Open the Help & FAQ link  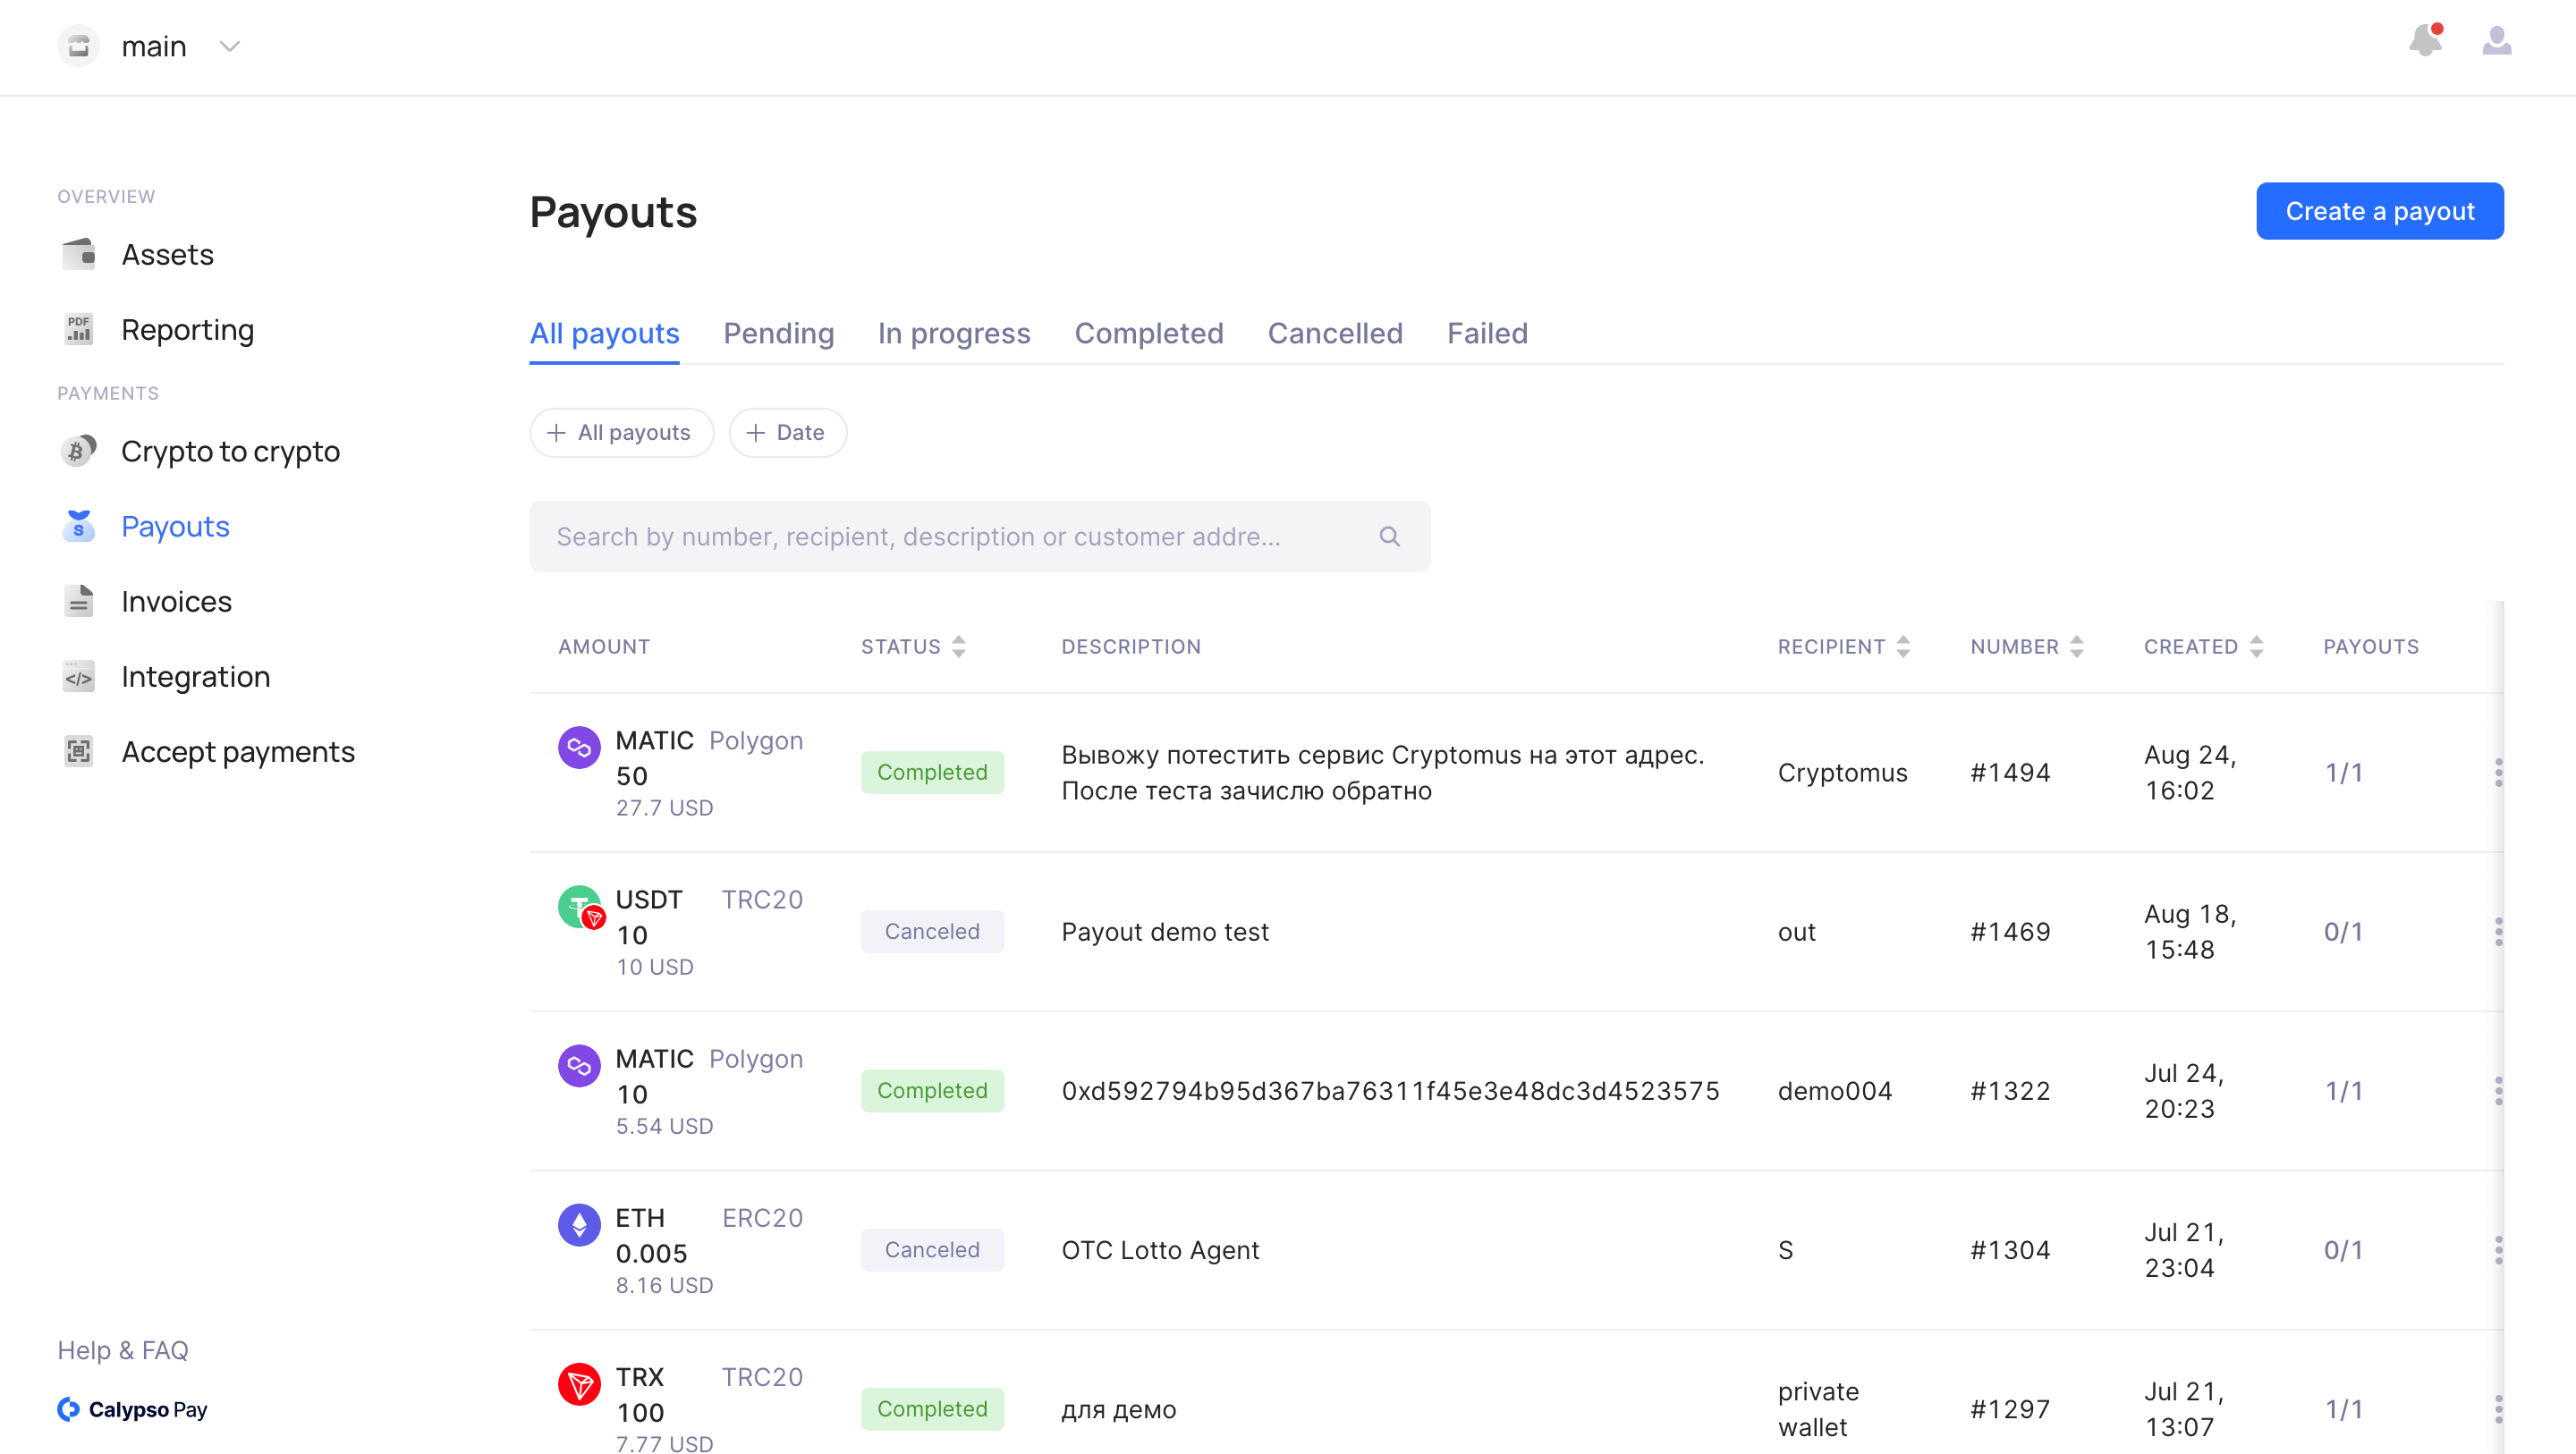click(x=123, y=1350)
